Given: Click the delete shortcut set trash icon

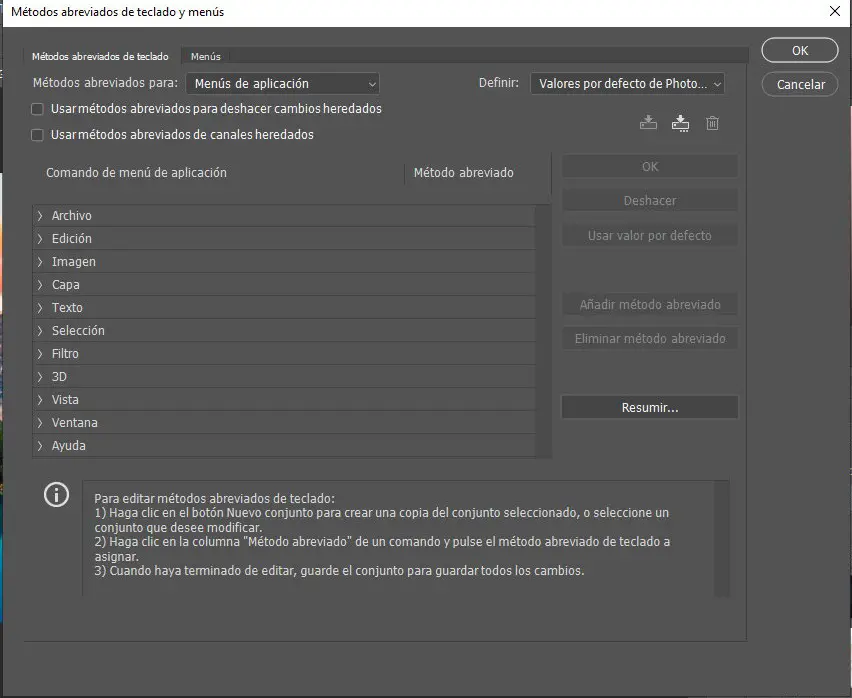Looking at the screenshot, I should point(712,123).
